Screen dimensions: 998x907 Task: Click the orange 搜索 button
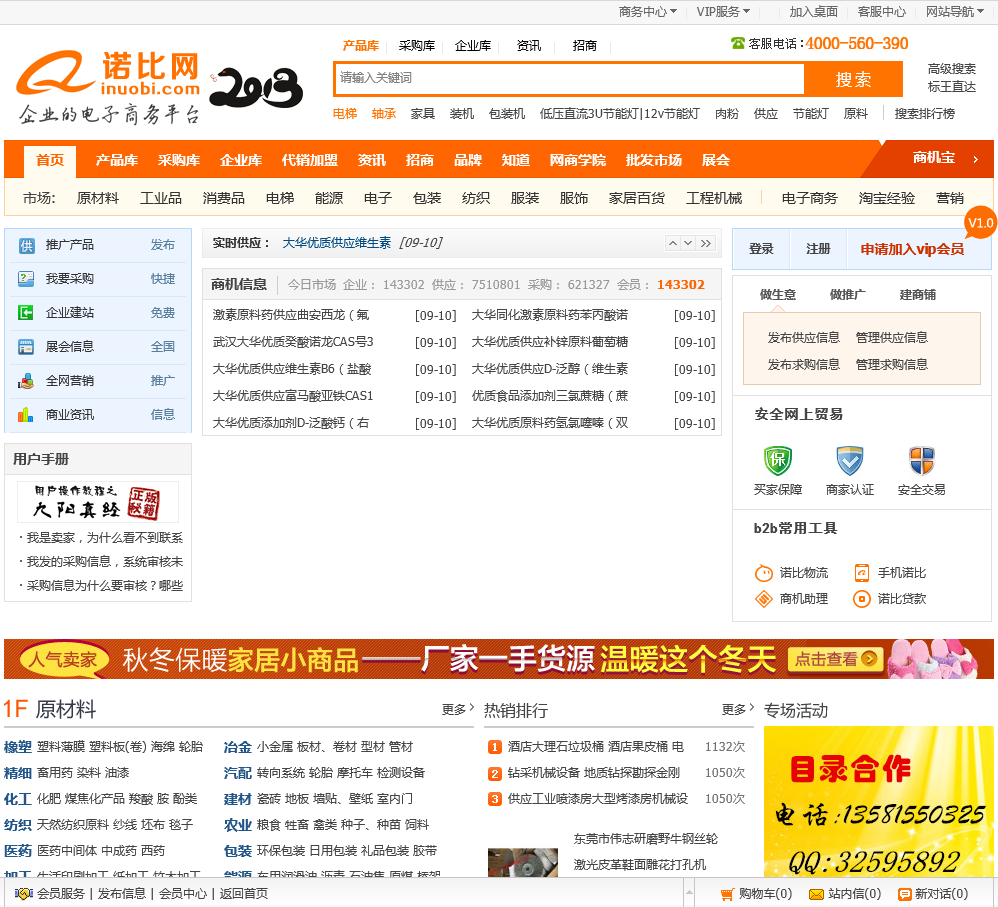point(854,80)
